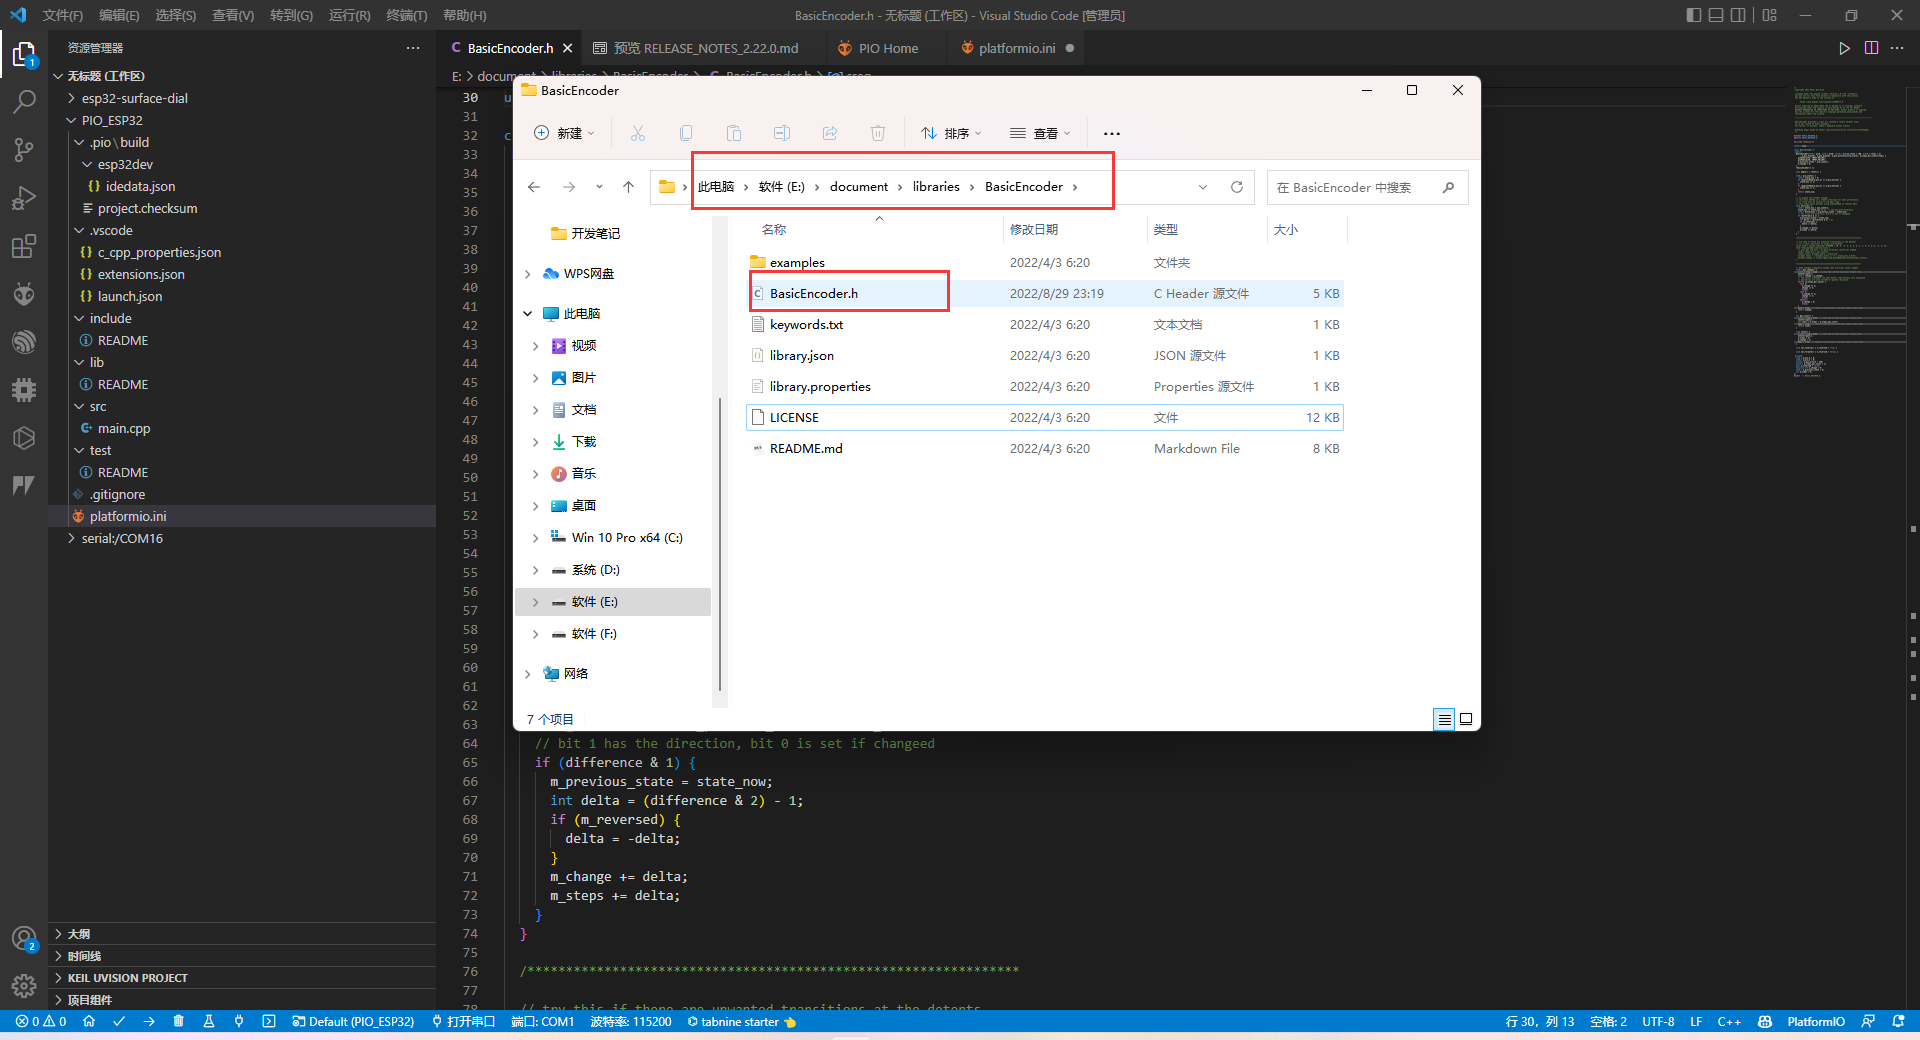Click the navigation pane vertical scrollbar
The image size is (1920, 1040).
point(720,545)
